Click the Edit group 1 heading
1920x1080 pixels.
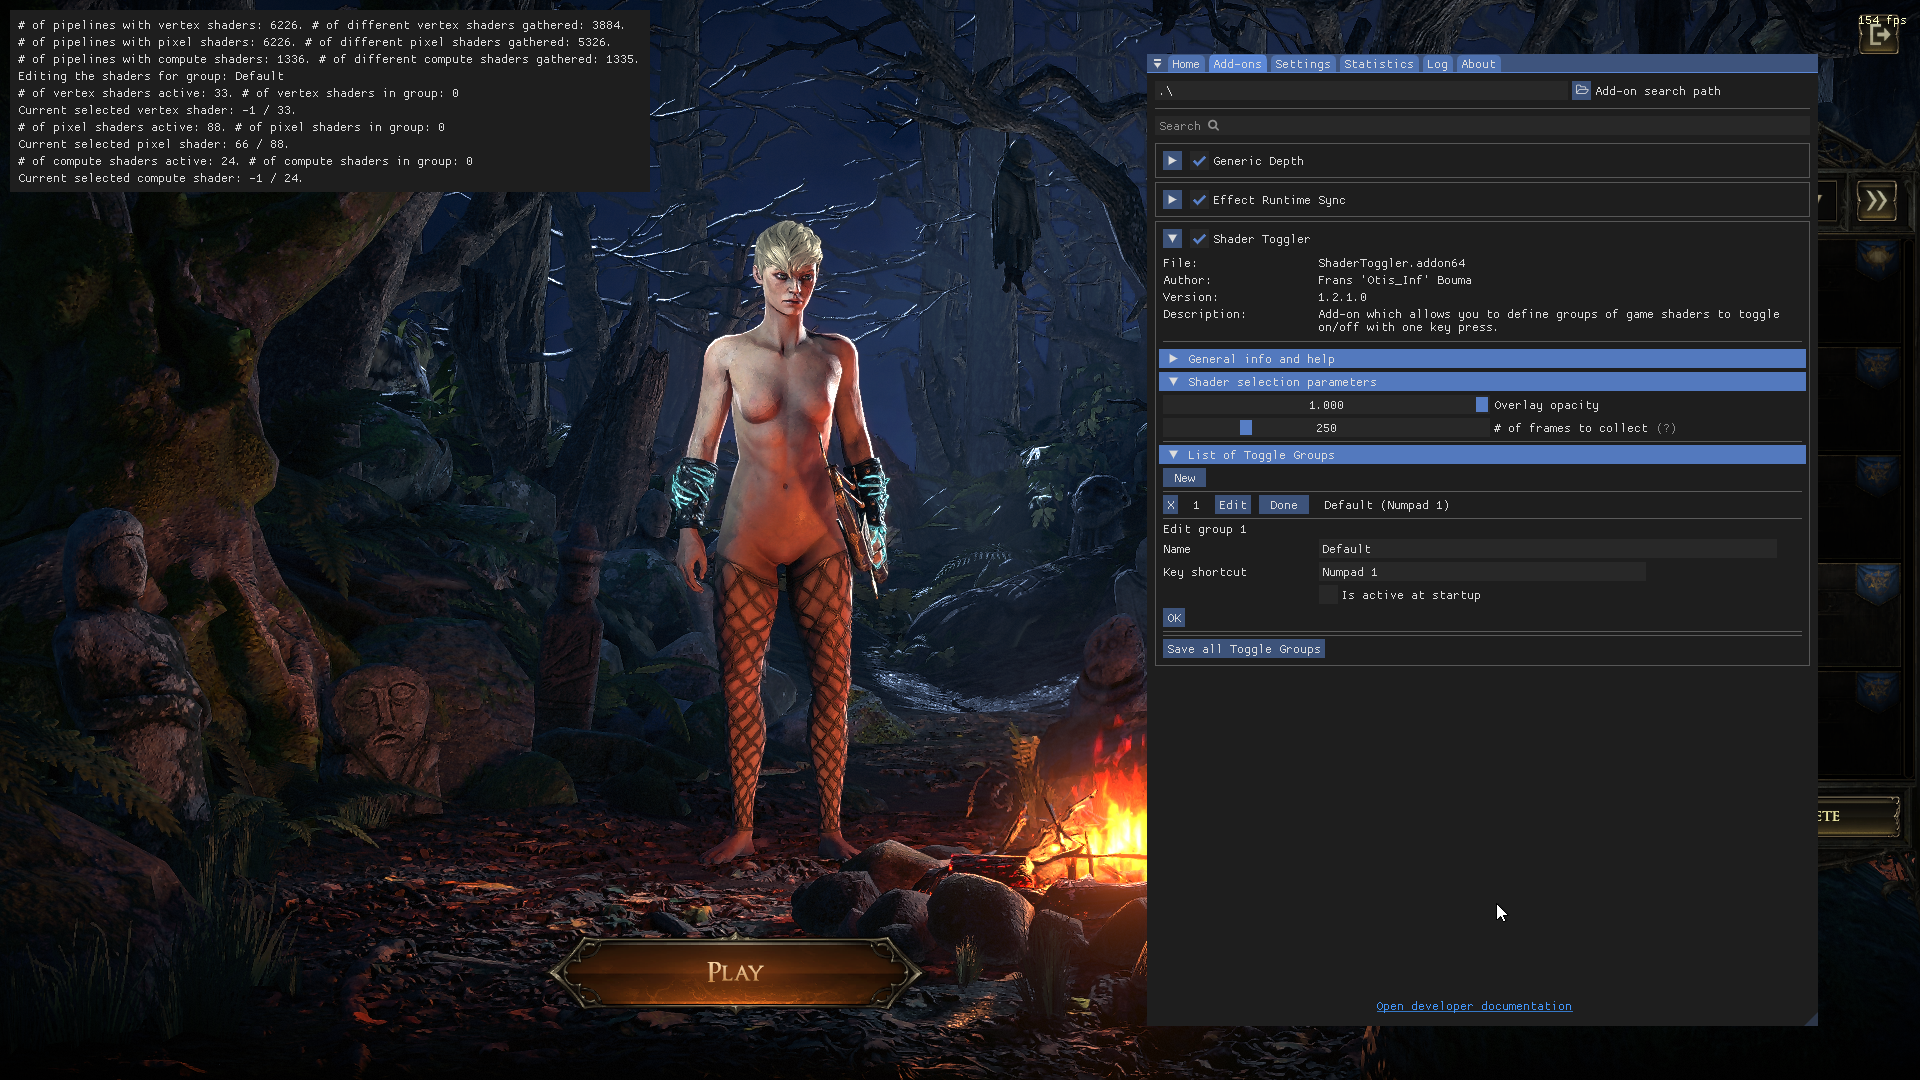[x=1204, y=529]
